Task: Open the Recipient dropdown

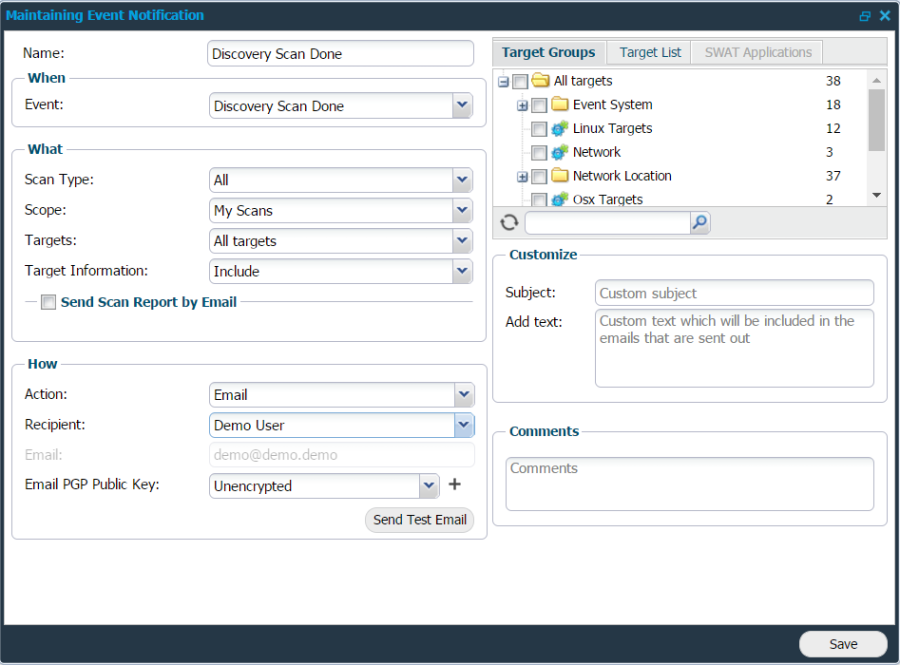Action: [x=461, y=425]
